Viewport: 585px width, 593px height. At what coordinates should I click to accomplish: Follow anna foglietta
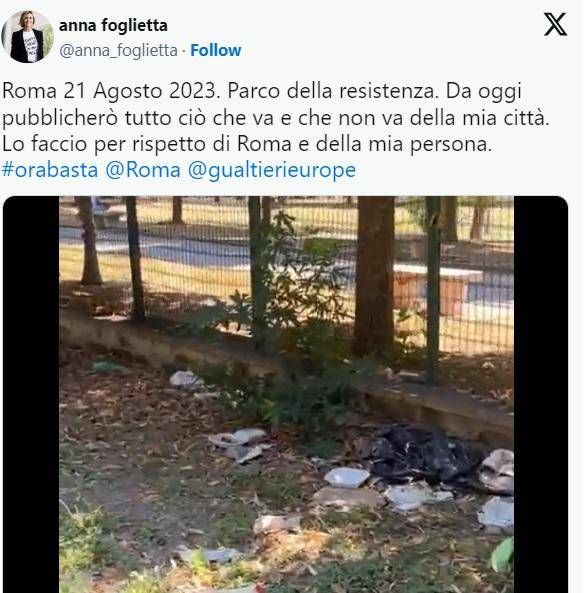point(216,50)
